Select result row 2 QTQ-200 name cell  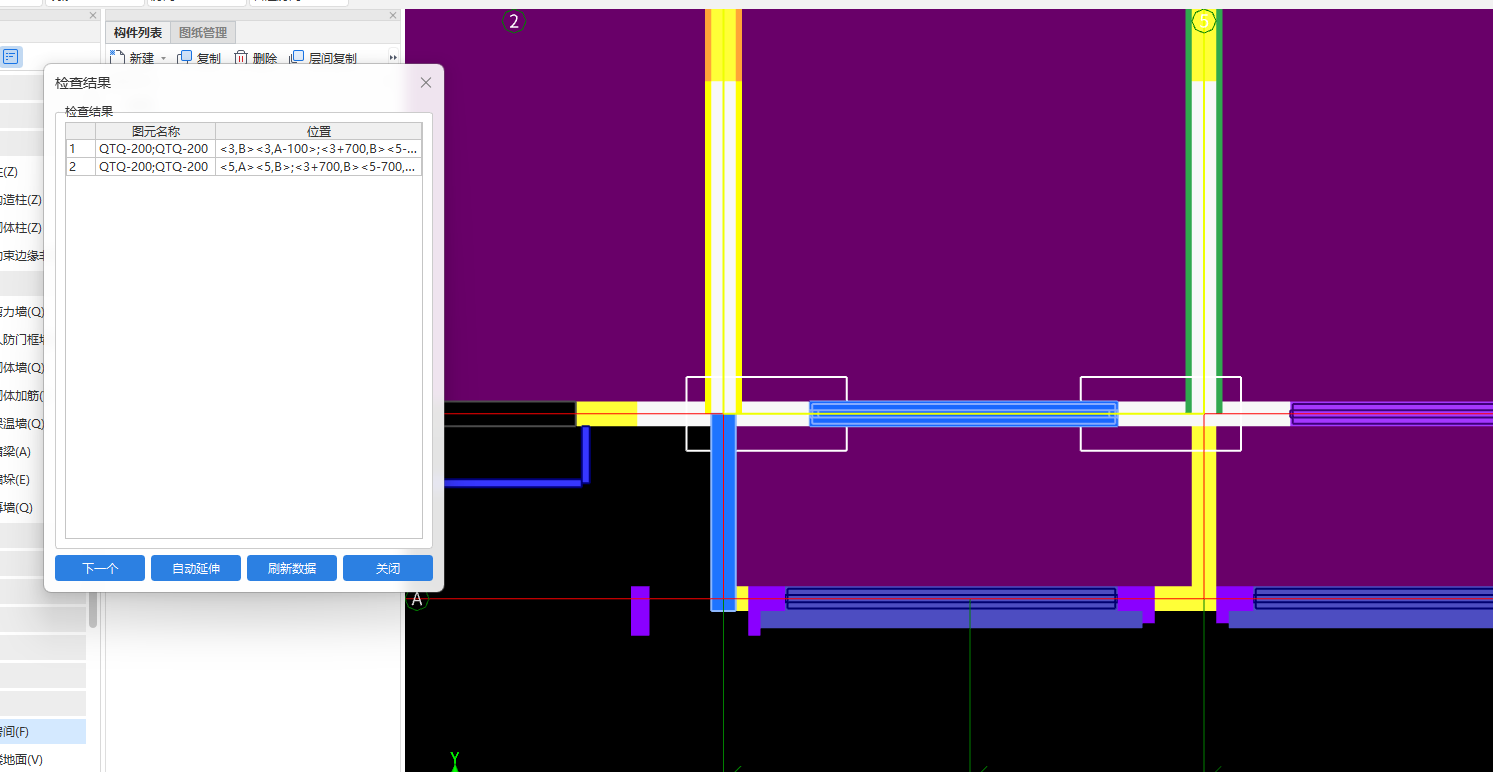[155, 167]
